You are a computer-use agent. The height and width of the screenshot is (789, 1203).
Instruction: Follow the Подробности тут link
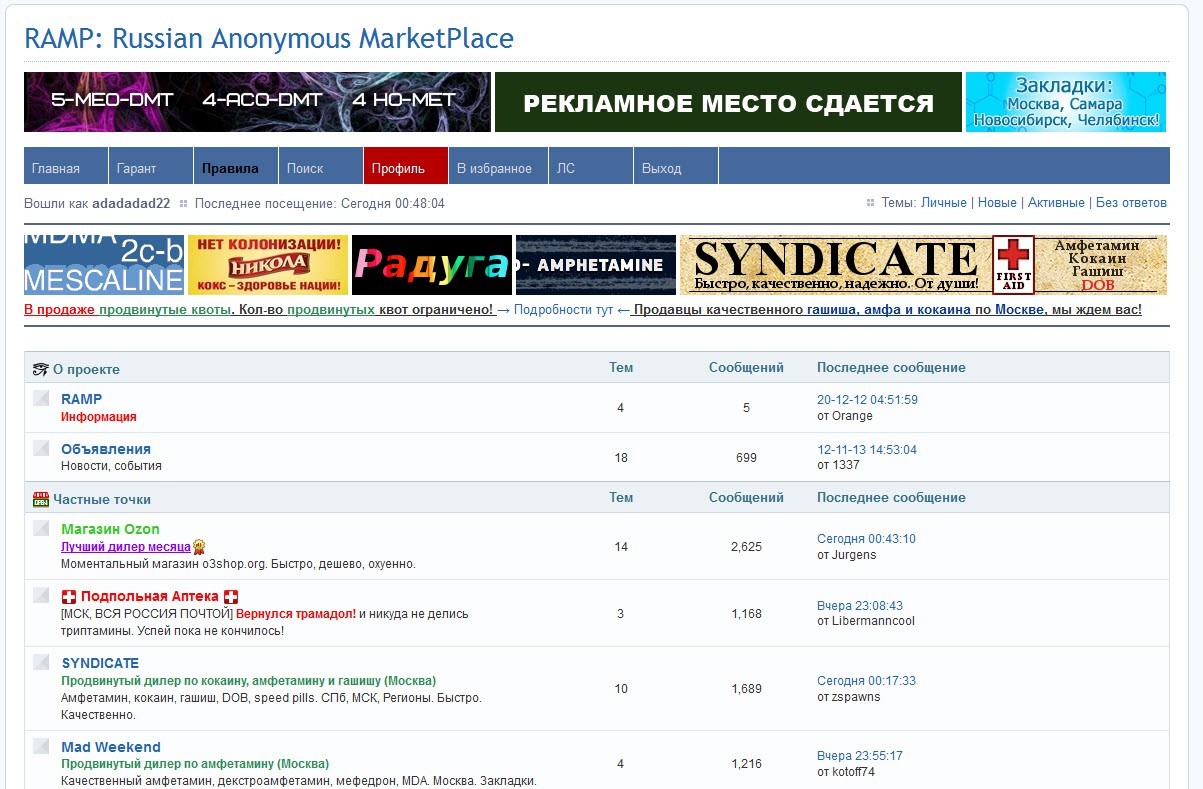(x=563, y=310)
